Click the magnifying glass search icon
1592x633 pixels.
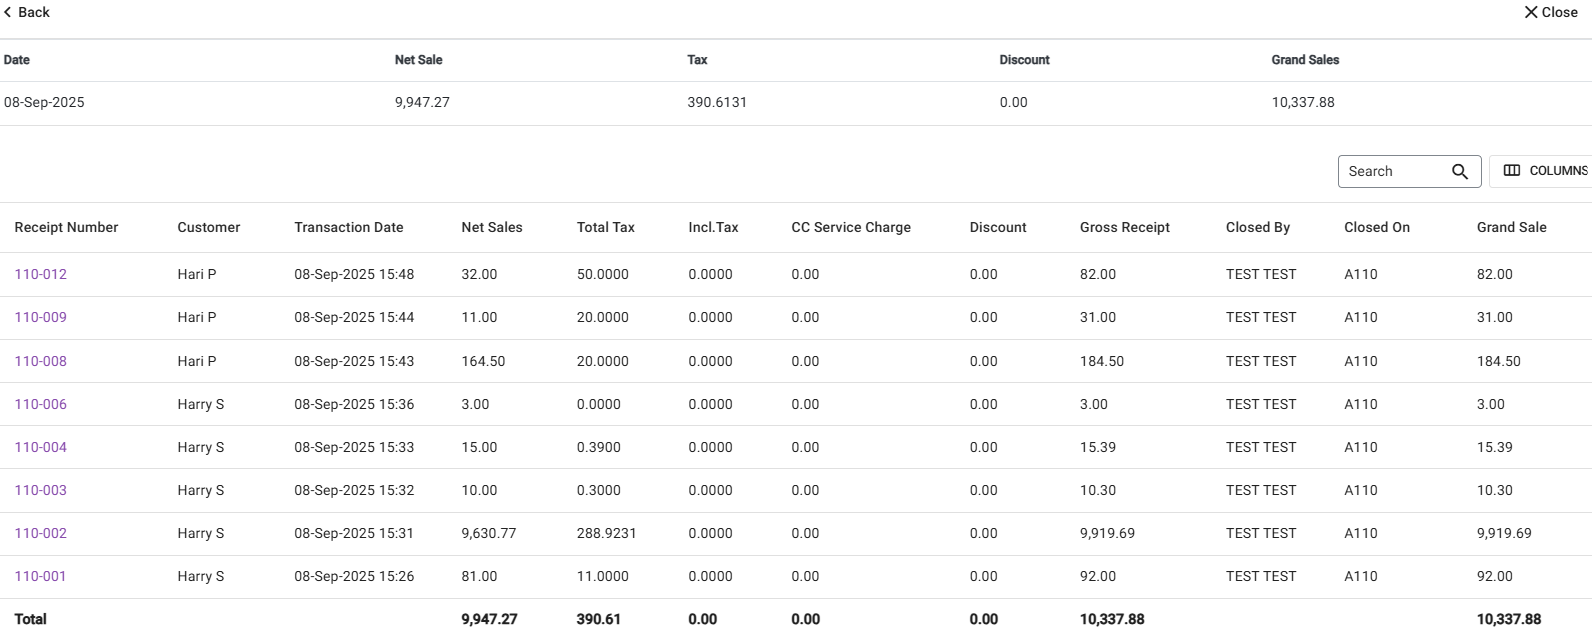(1459, 171)
